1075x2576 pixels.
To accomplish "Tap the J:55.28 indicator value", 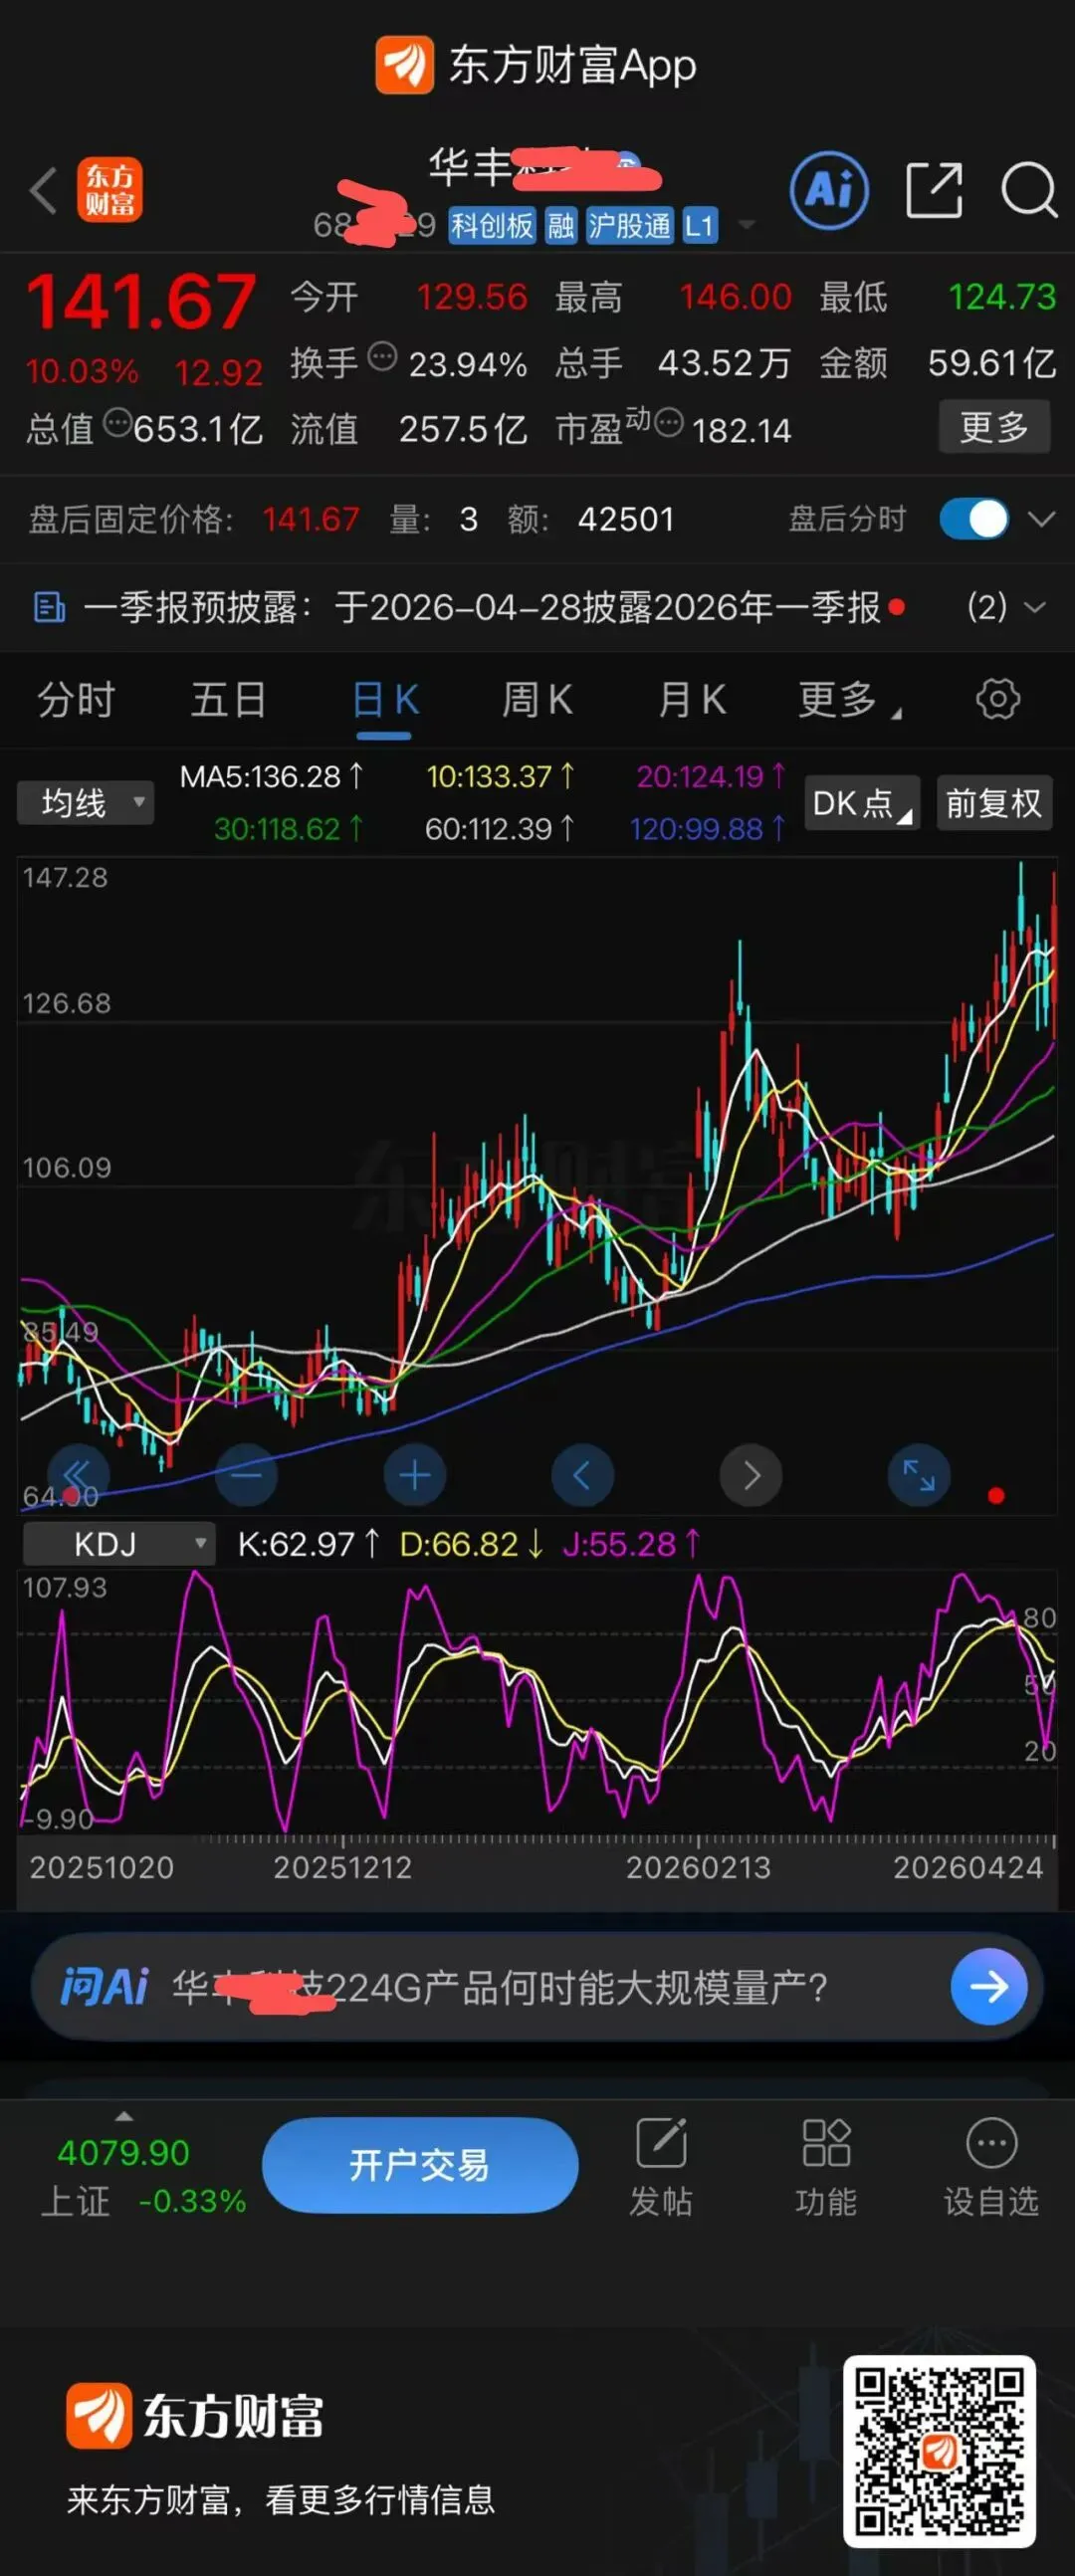I will (631, 1544).
